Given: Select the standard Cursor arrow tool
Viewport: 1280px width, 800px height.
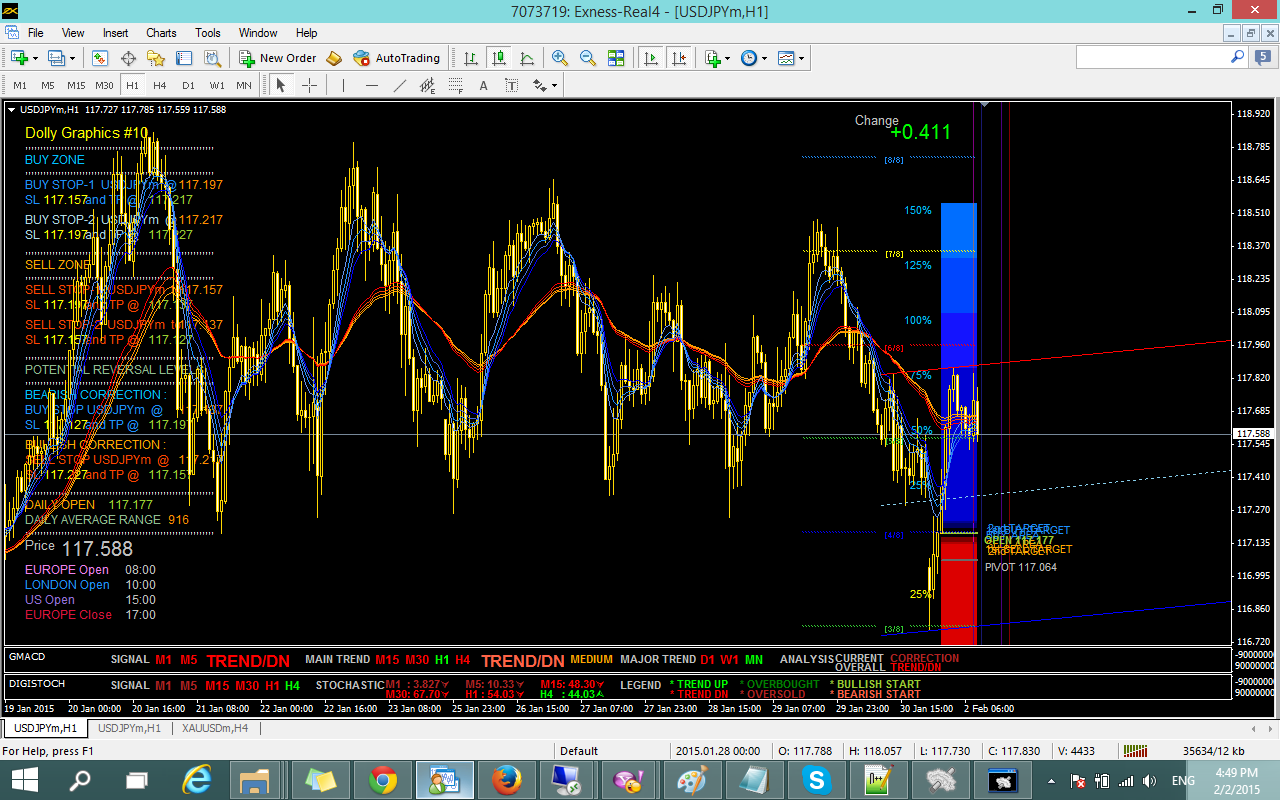Looking at the screenshot, I should tap(281, 85).
